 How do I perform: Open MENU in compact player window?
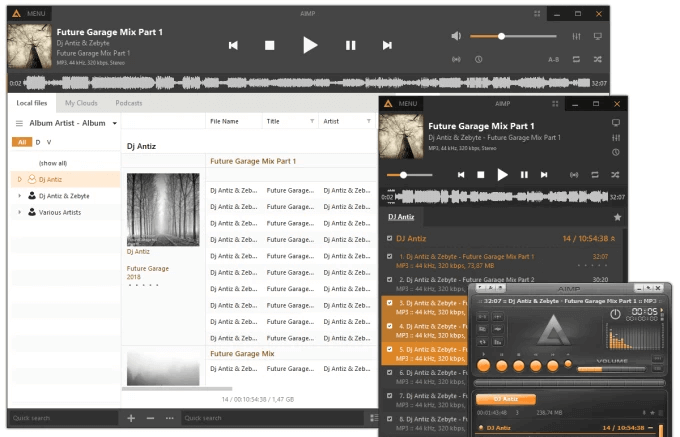(402, 104)
